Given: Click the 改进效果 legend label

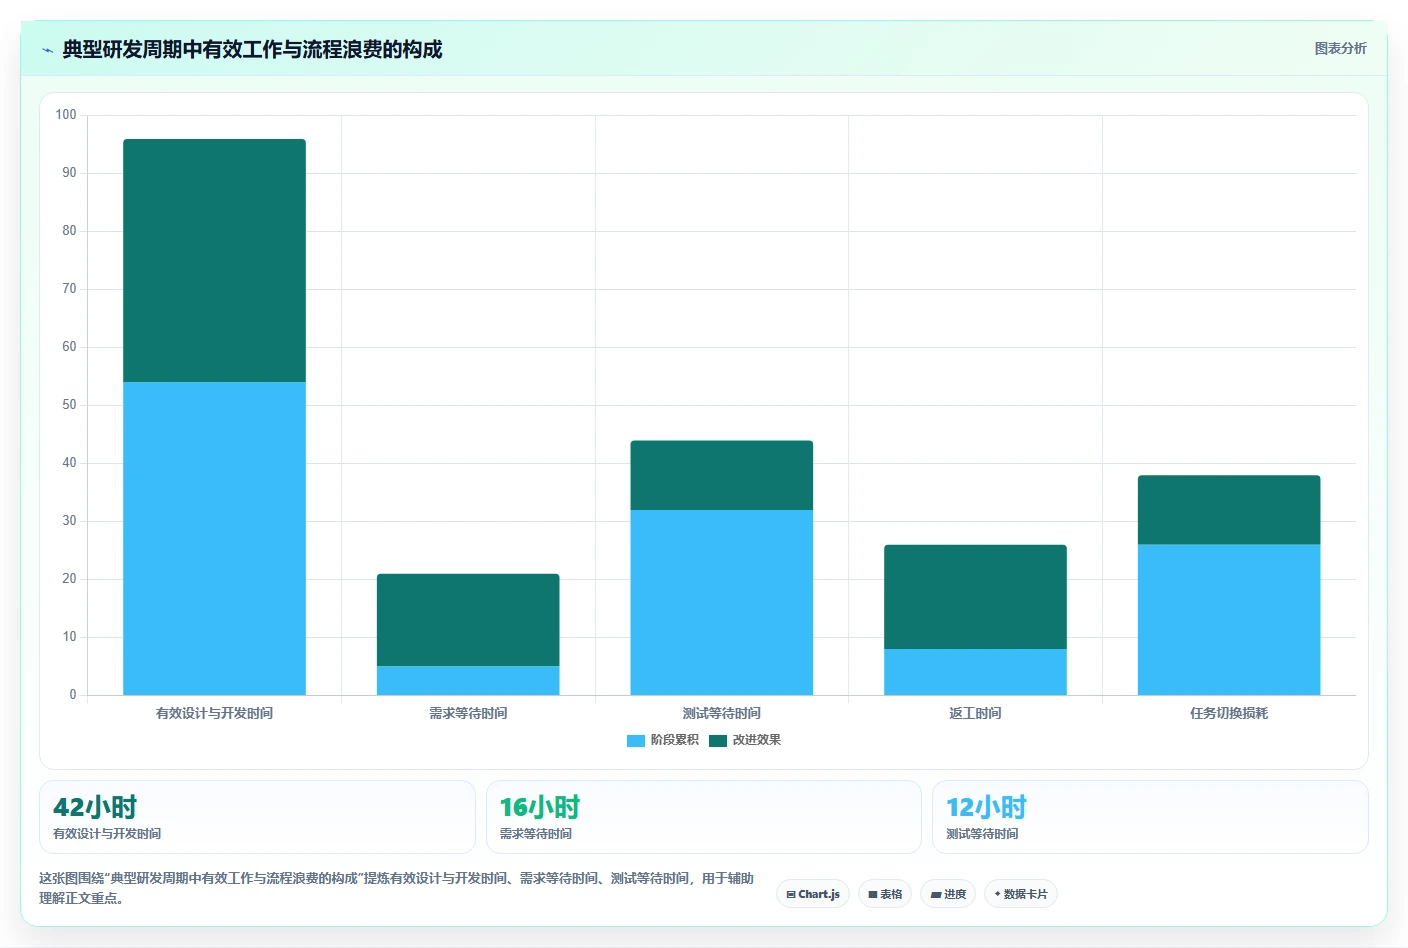Looking at the screenshot, I should pos(757,740).
